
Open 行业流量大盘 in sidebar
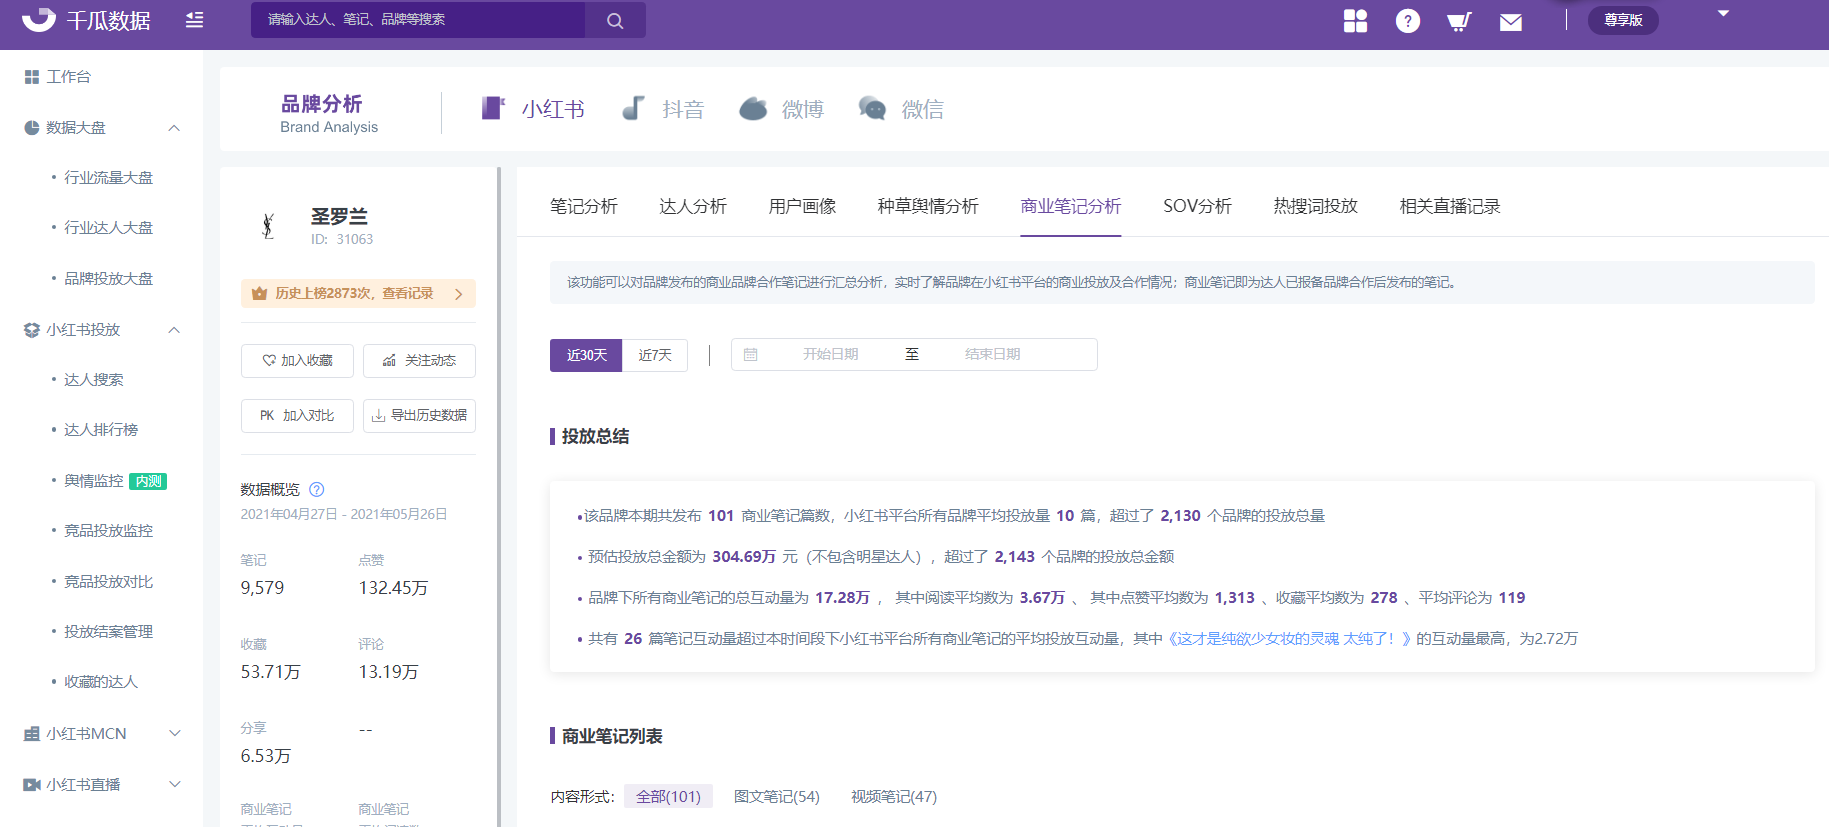point(108,178)
